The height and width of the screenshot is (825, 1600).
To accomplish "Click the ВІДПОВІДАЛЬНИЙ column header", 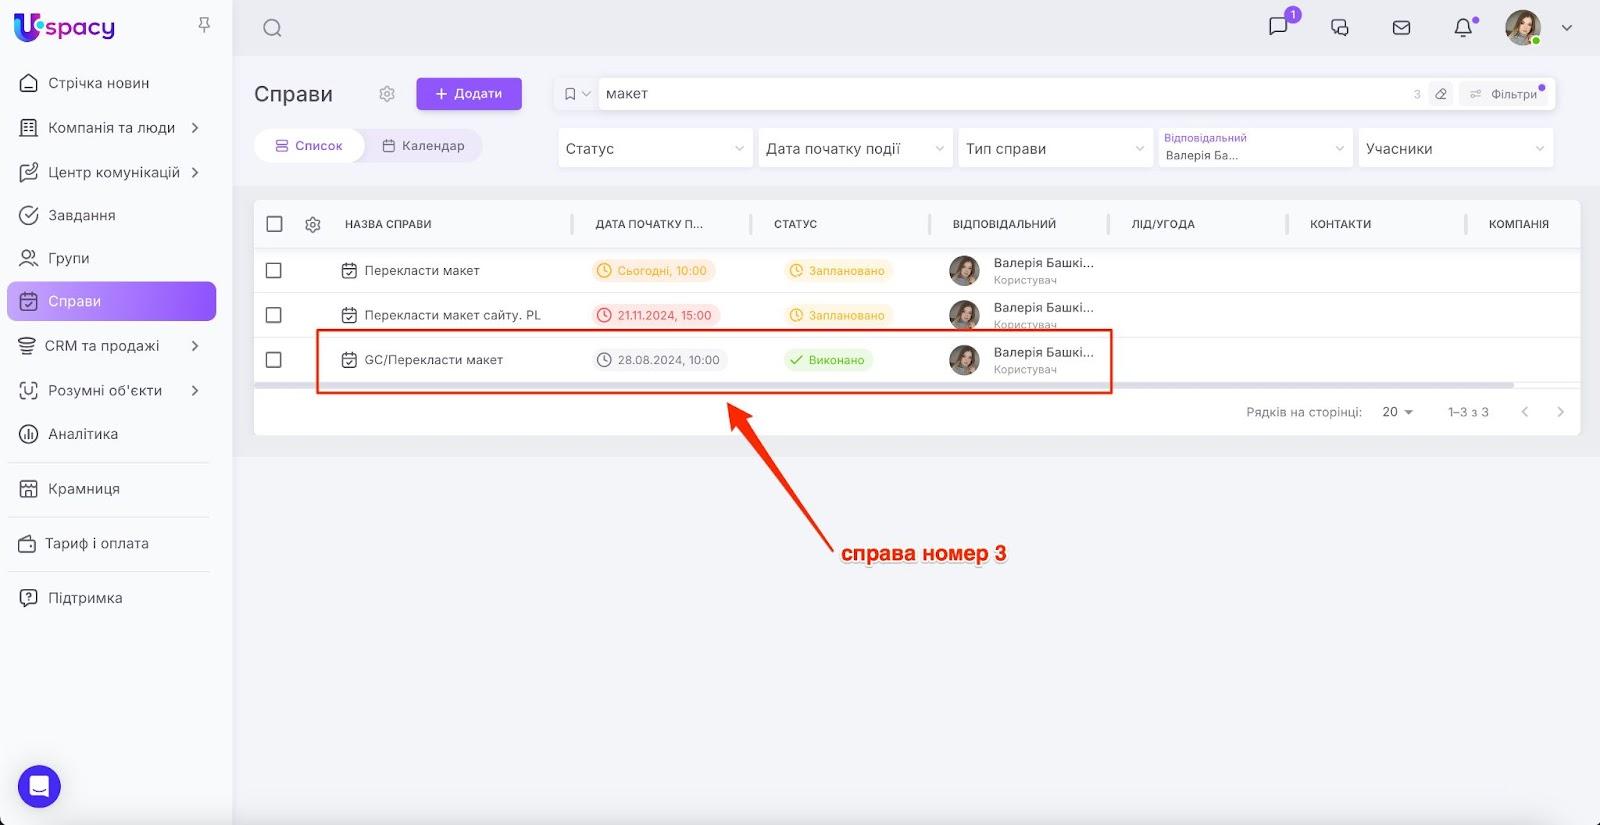I will (1004, 224).
